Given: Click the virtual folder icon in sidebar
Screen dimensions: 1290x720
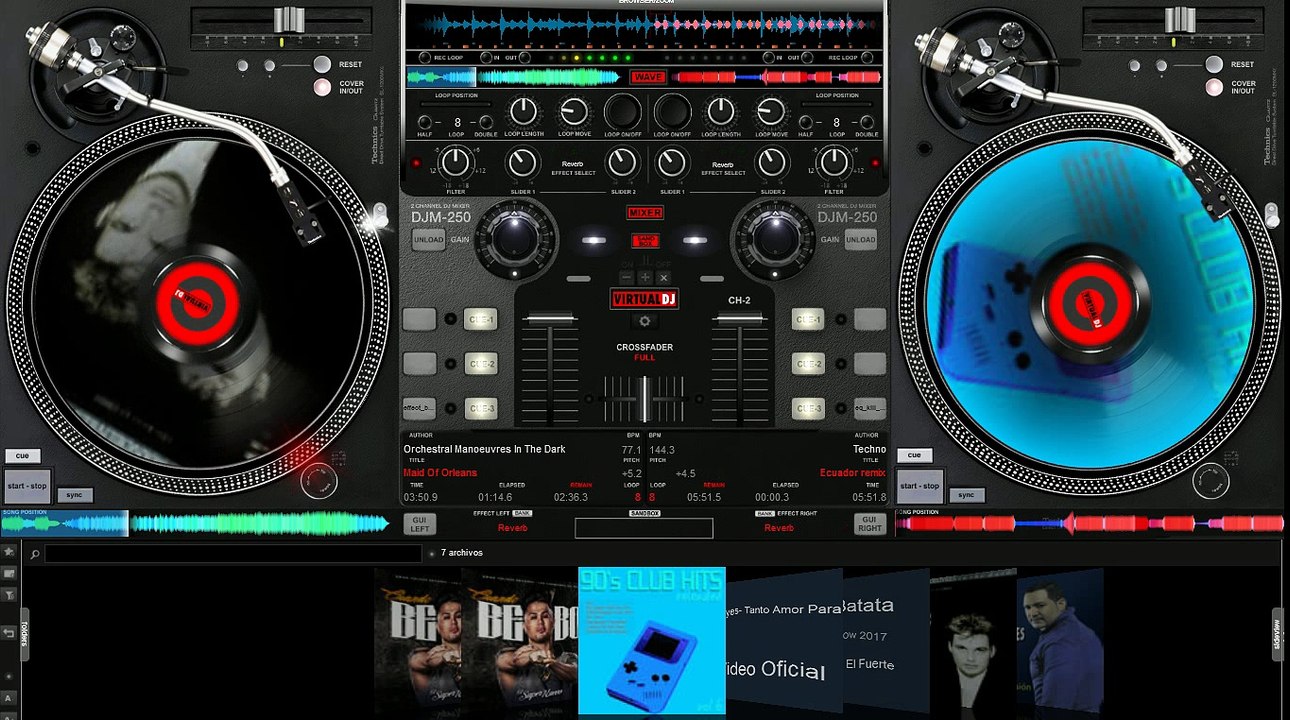Looking at the screenshot, I should pos(9,573).
